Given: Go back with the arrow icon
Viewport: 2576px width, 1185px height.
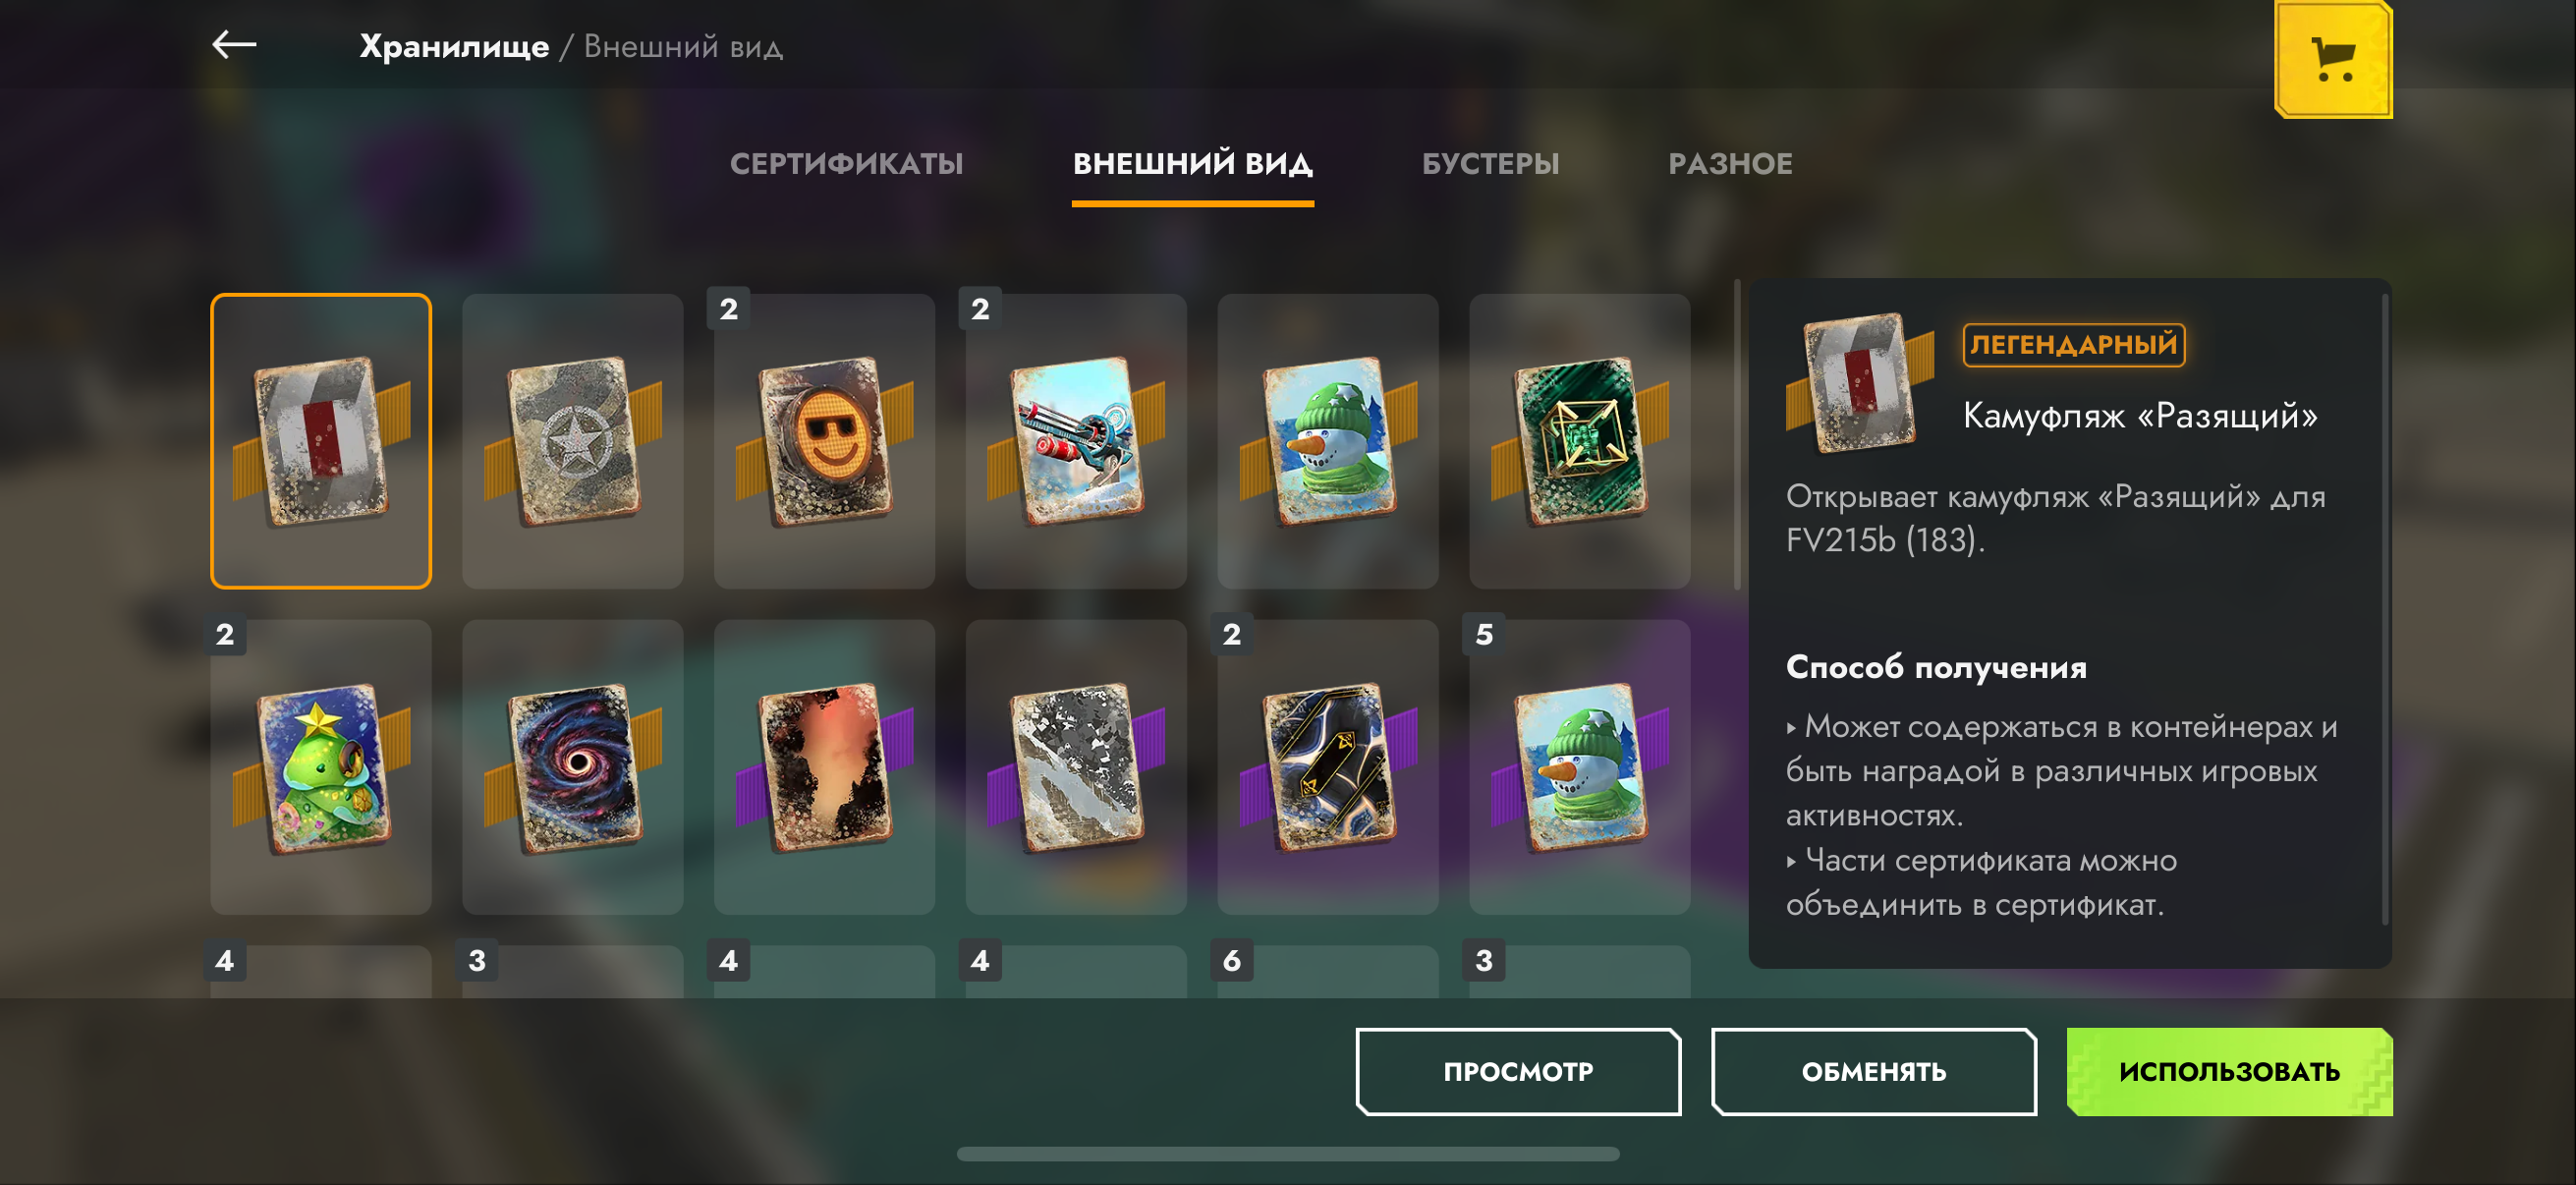Looking at the screenshot, I should pos(234,44).
